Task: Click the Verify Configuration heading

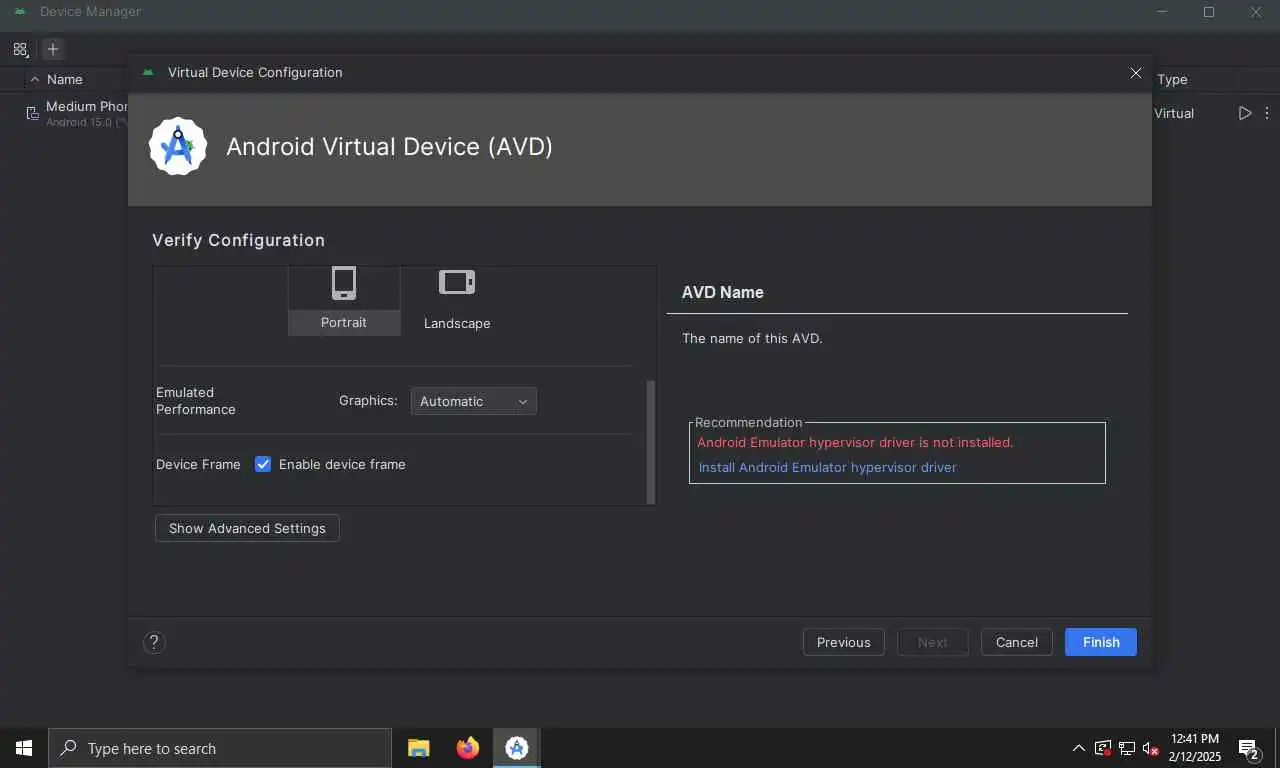Action: [x=238, y=240]
